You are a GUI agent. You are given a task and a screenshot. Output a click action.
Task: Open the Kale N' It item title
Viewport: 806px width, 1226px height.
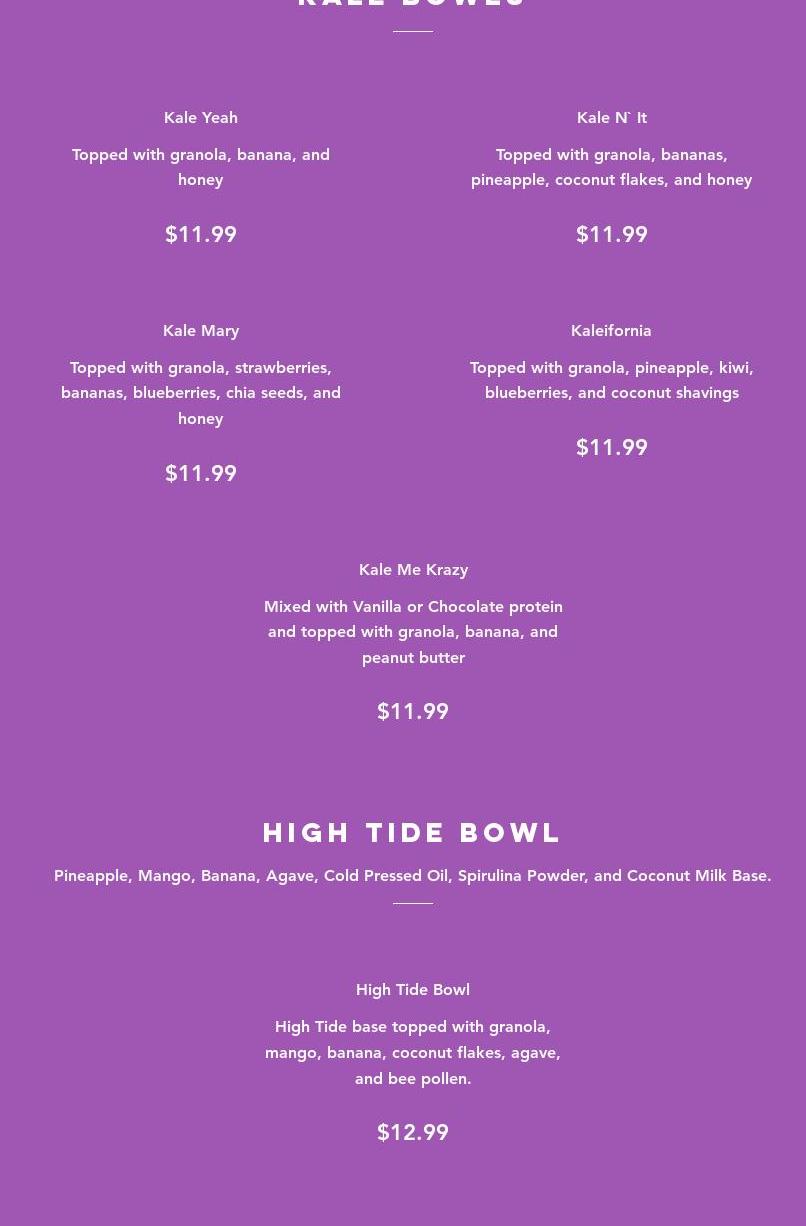point(611,118)
